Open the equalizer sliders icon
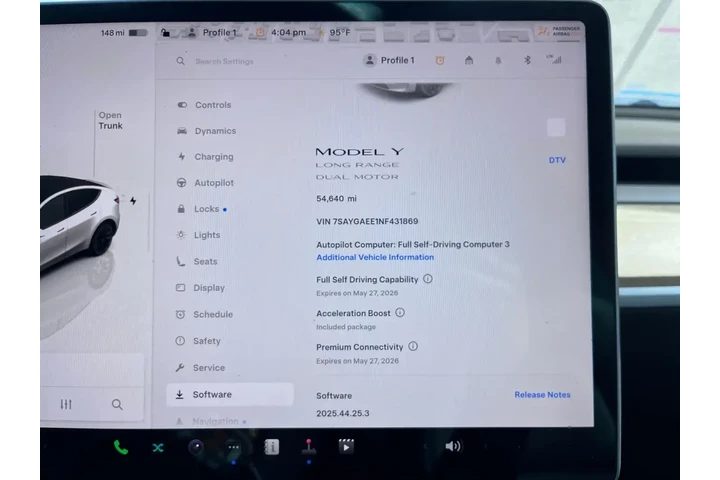The width and height of the screenshot is (720, 480). click(x=66, y=404)
